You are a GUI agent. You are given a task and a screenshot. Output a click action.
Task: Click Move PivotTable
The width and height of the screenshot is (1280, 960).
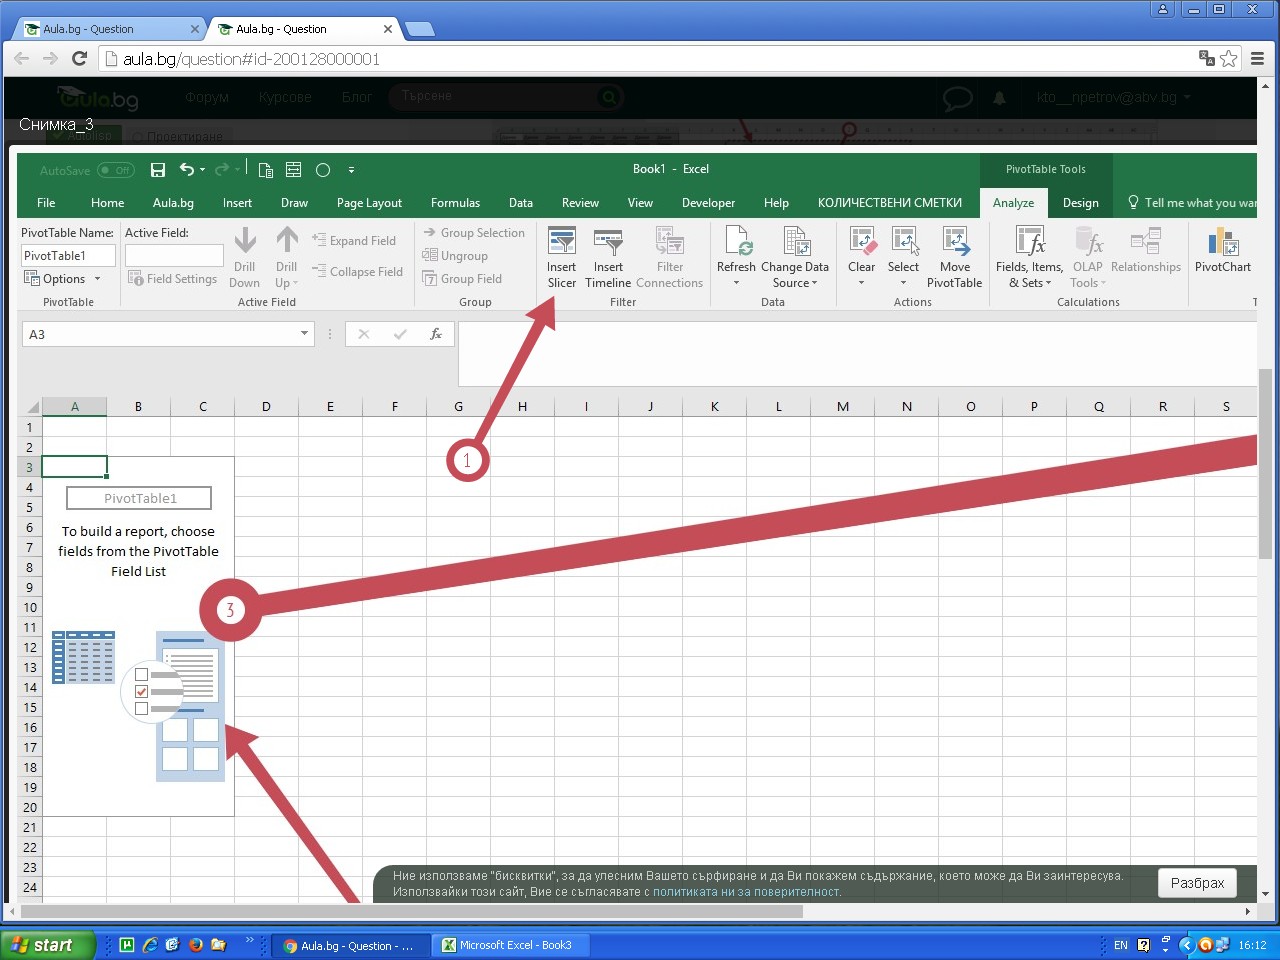coord(955,255)
